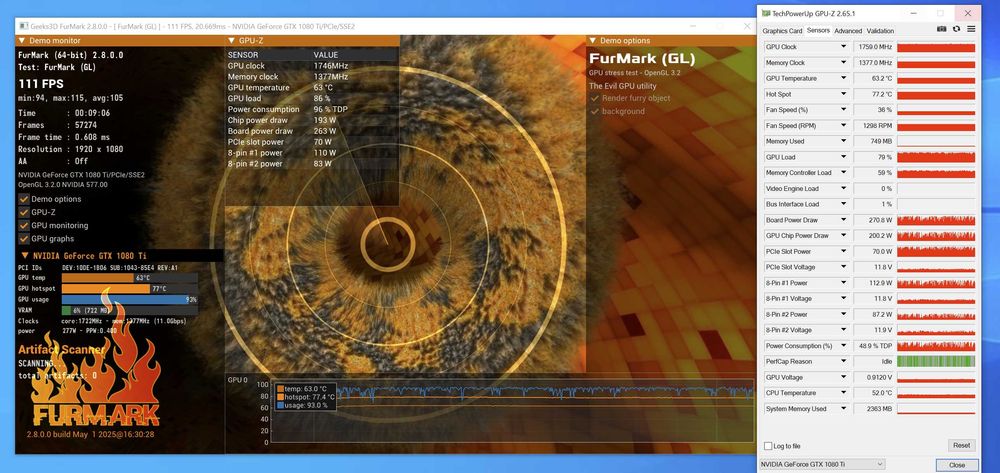Toggle the GPU monitoring checkbox

[x=24, y=226]
